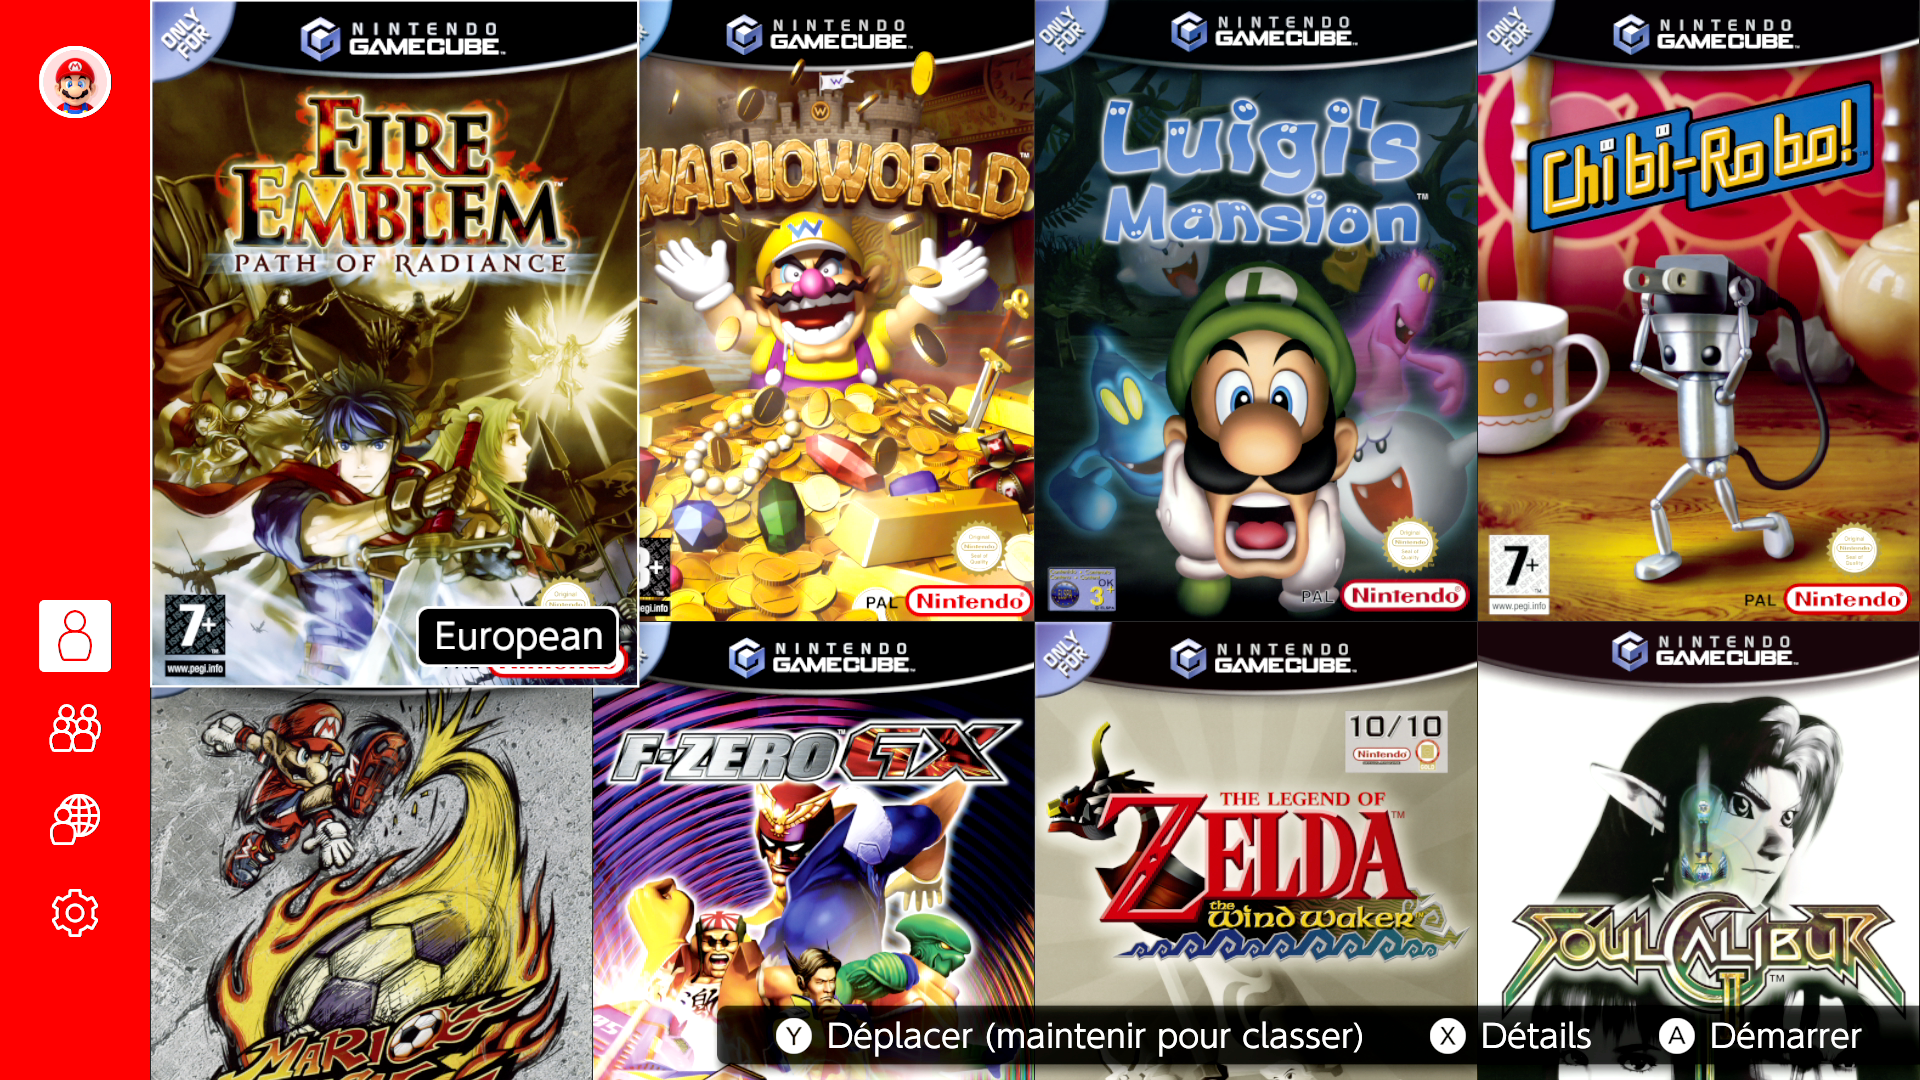Click the A button icon for Démarrer
Screen dimensions: 1920x1080
[1677, 1036]
